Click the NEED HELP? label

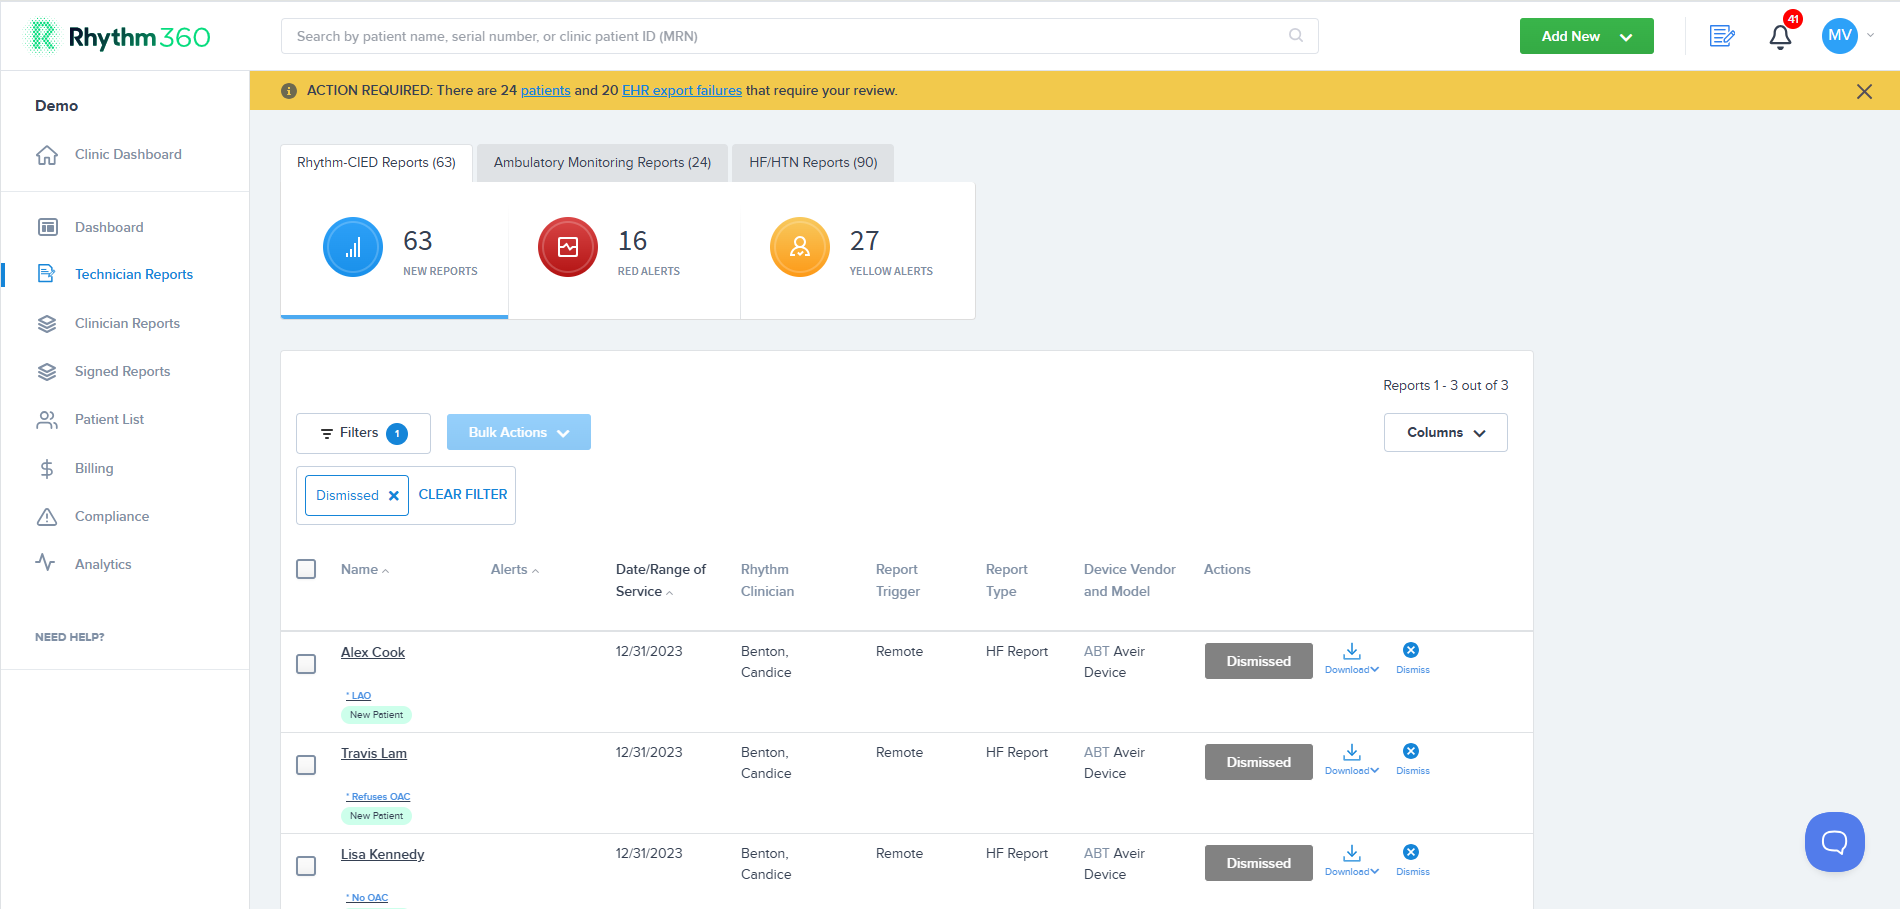(x=70, y=637)
